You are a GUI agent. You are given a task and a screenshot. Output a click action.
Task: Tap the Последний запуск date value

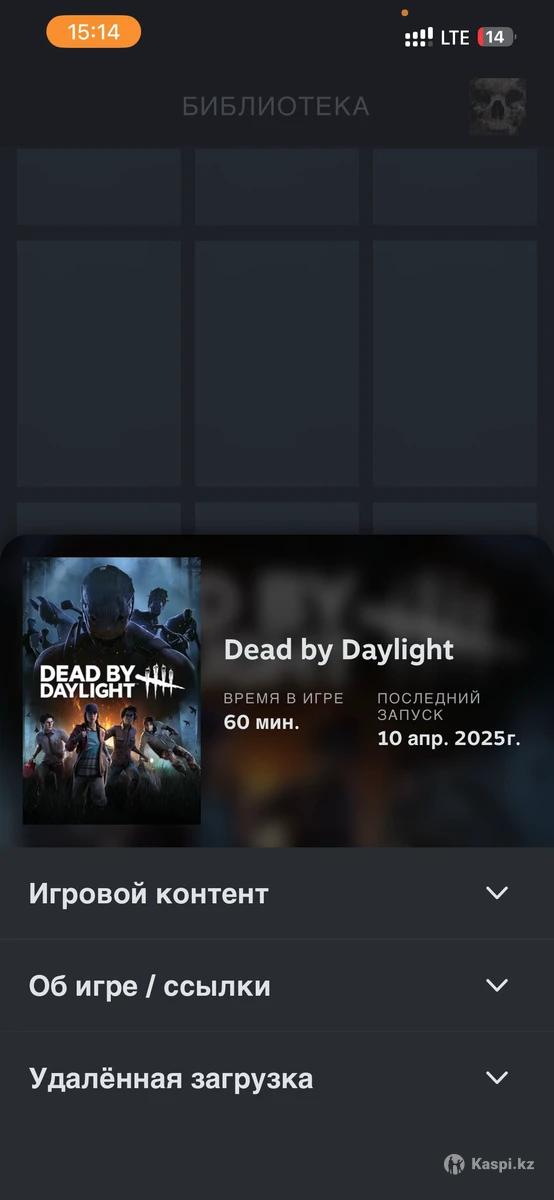click(449, 739)
